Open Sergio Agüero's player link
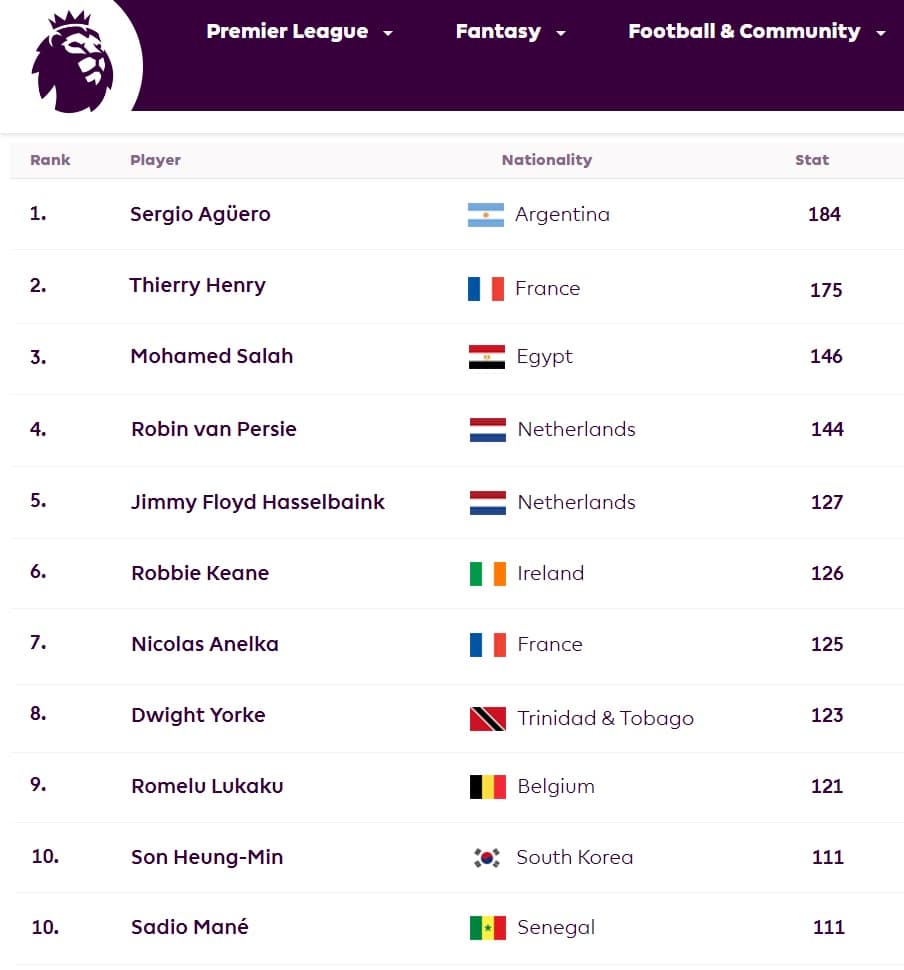904x970 pixels. pyautogui.click(x=200, y=214)
